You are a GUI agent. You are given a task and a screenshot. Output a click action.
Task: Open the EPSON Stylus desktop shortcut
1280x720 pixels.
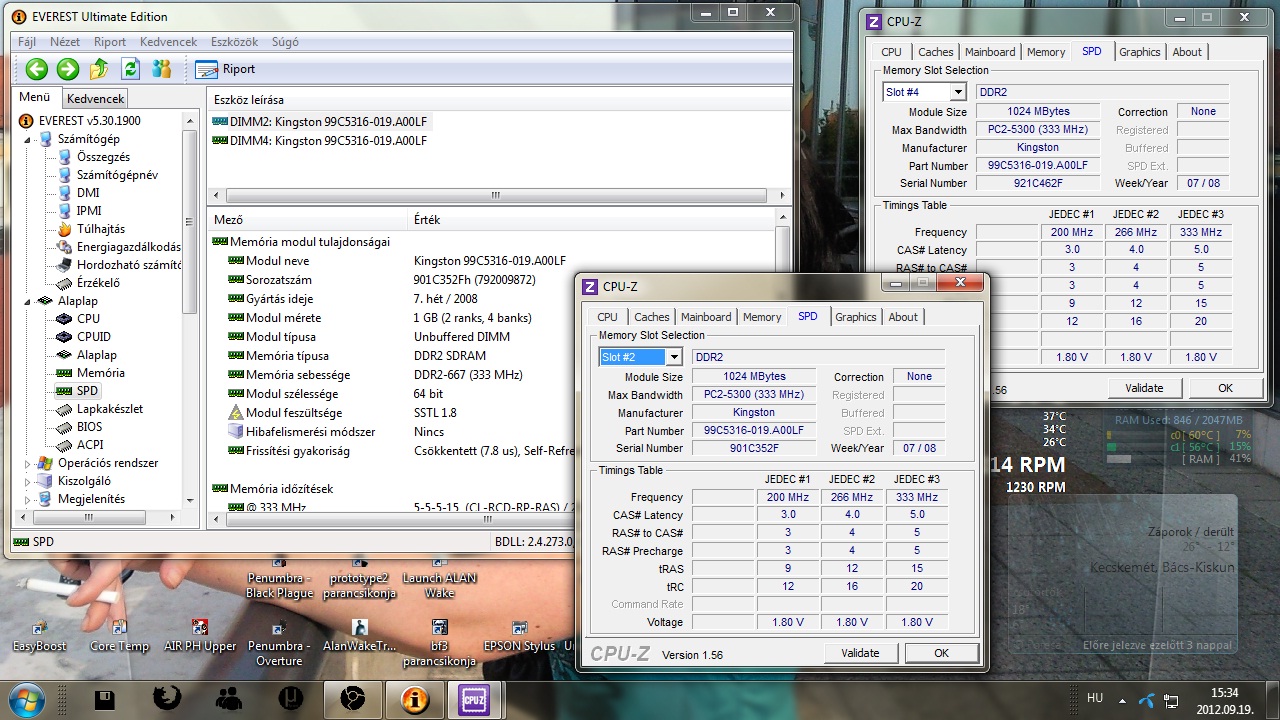coord(519,636)
